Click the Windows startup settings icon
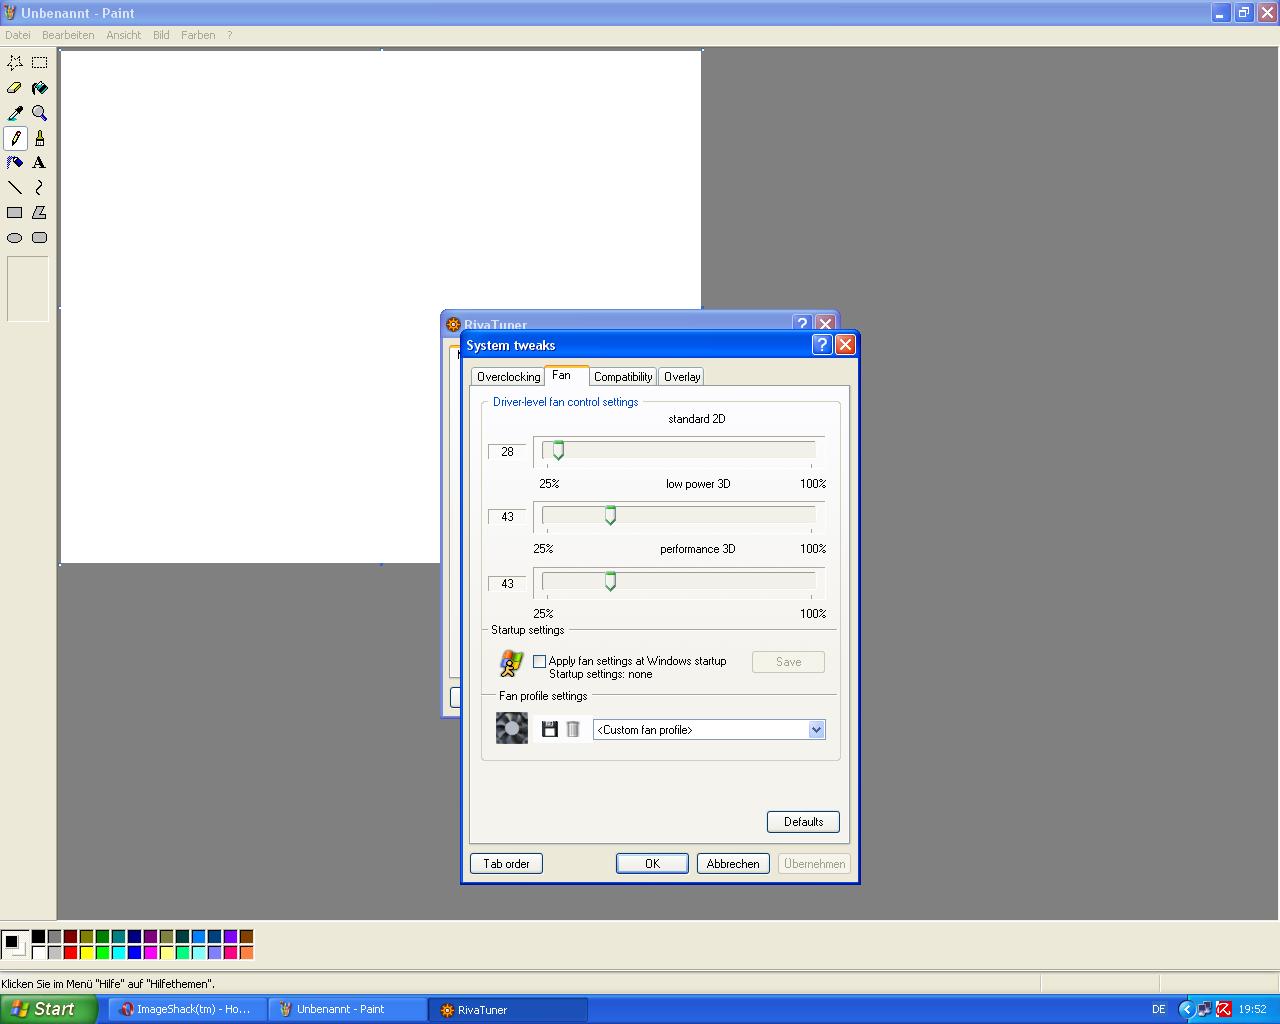This screenshot has width=1280, height=1024. click(x=511, y=663)
